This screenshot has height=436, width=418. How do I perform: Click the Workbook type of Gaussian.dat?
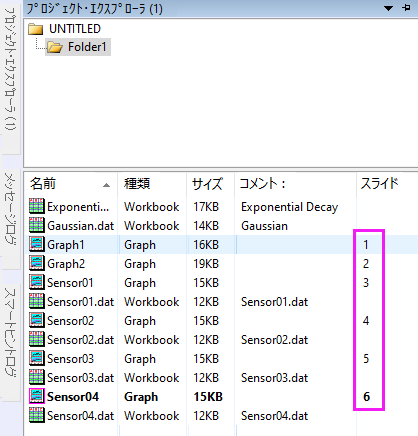coord(152,226)
